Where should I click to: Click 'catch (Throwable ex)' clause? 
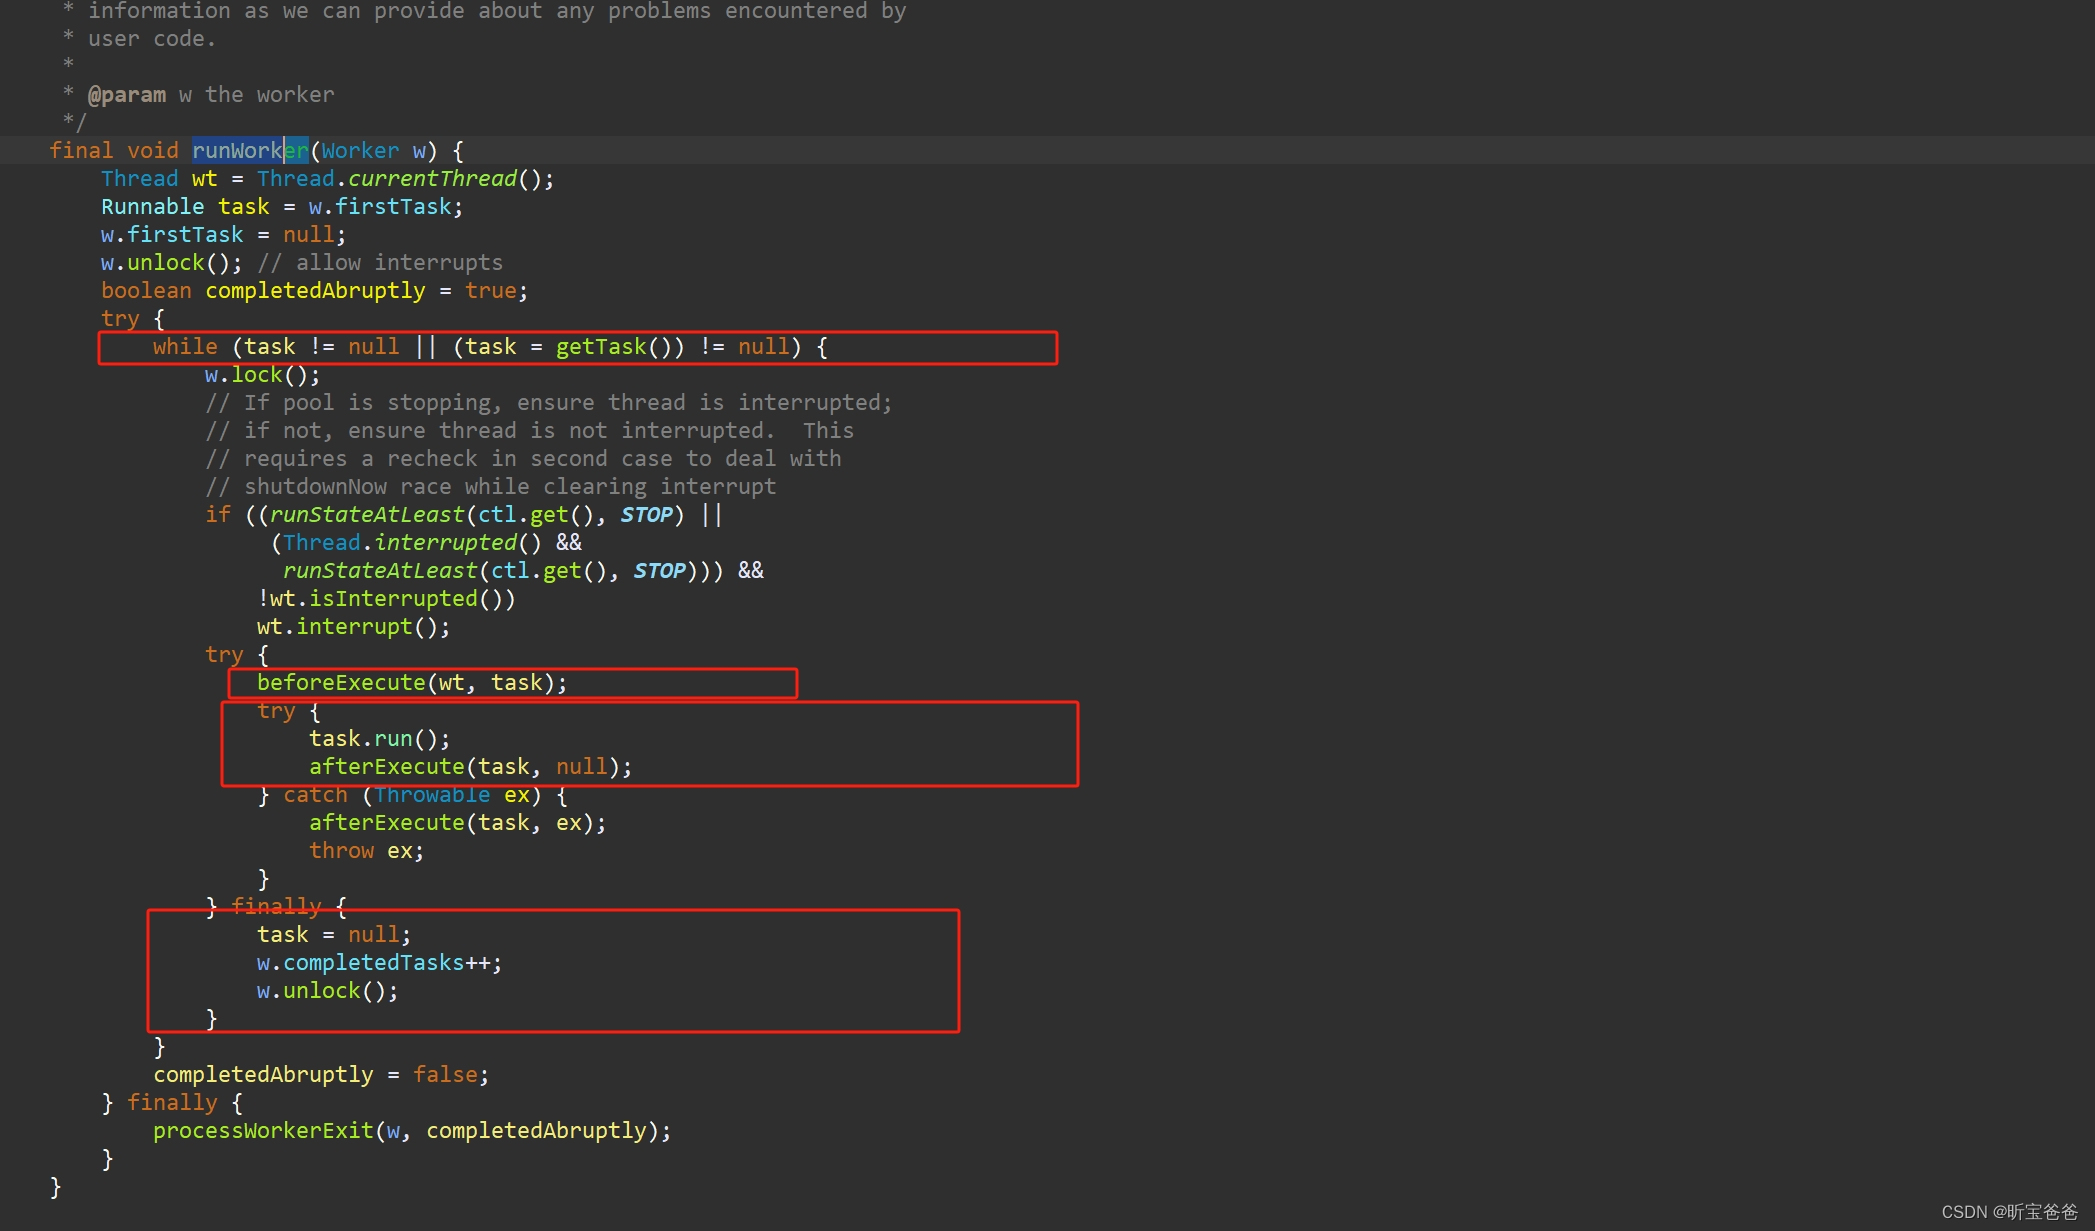tap(412, 795)
